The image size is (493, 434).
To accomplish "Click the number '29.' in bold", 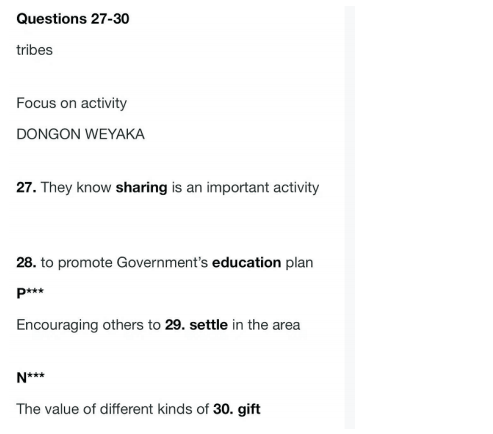I will click(x=175, y=325).
